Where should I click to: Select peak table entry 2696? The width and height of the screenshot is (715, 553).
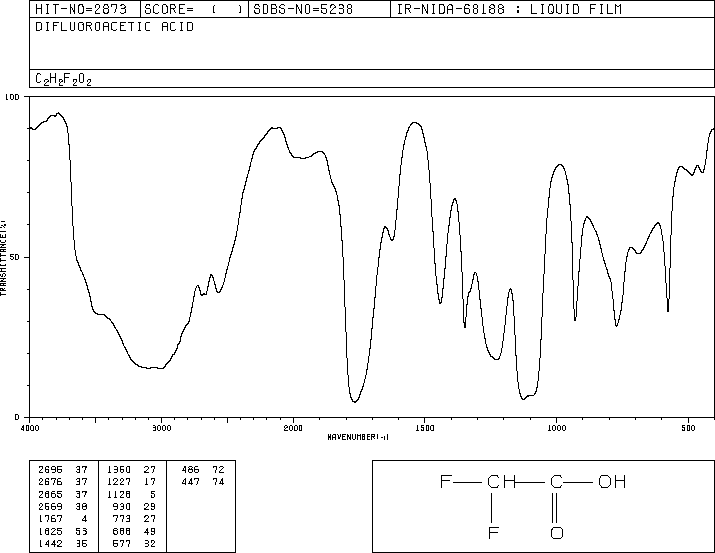[x=50, y=469]
